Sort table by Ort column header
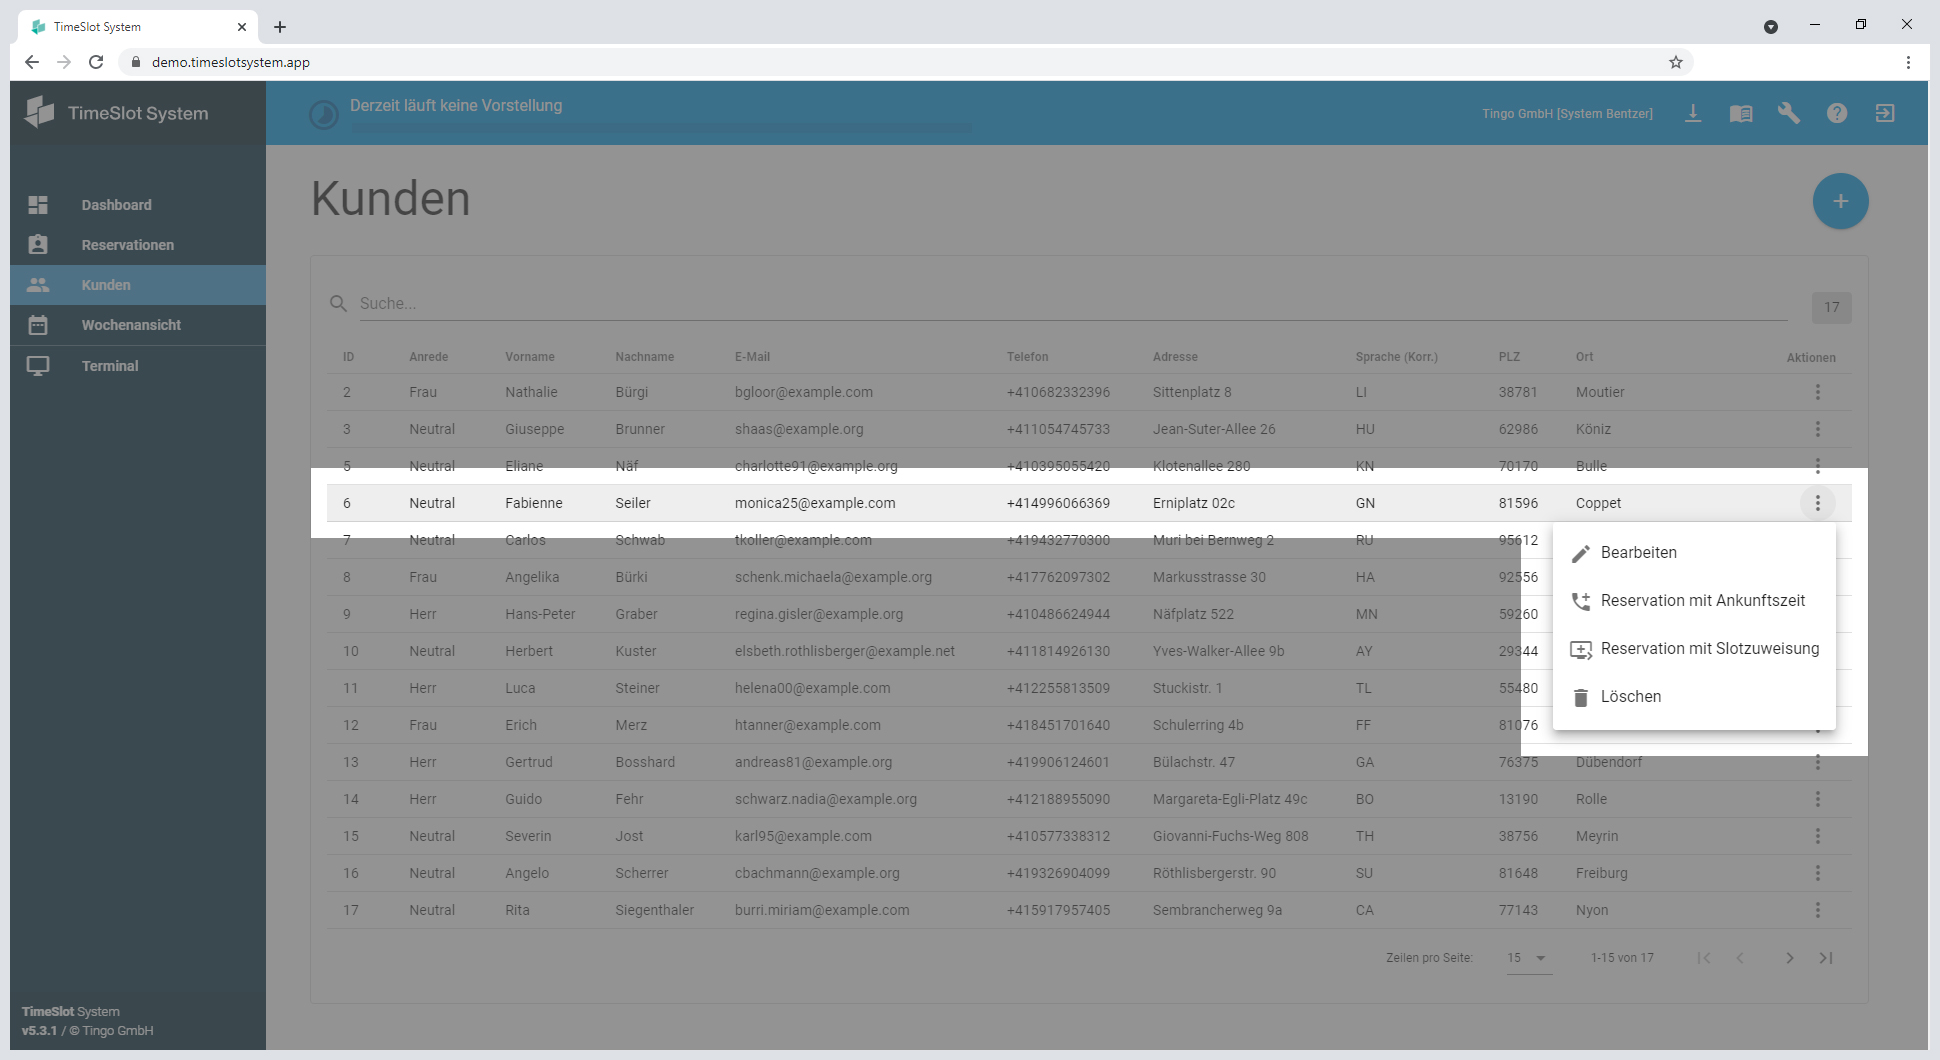This screenshot has width=1940, height=1060. tap(1585, 357)
